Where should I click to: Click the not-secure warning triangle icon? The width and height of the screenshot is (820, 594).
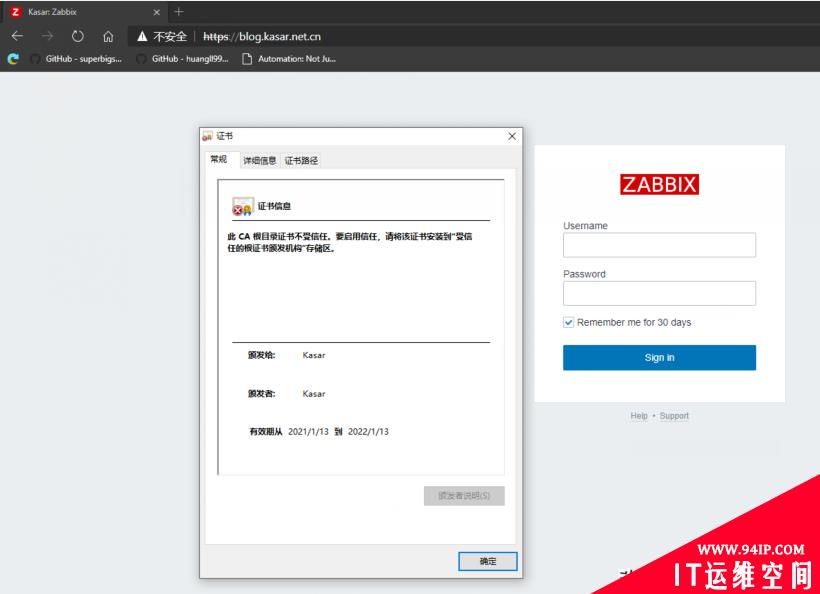pos(142,36)
